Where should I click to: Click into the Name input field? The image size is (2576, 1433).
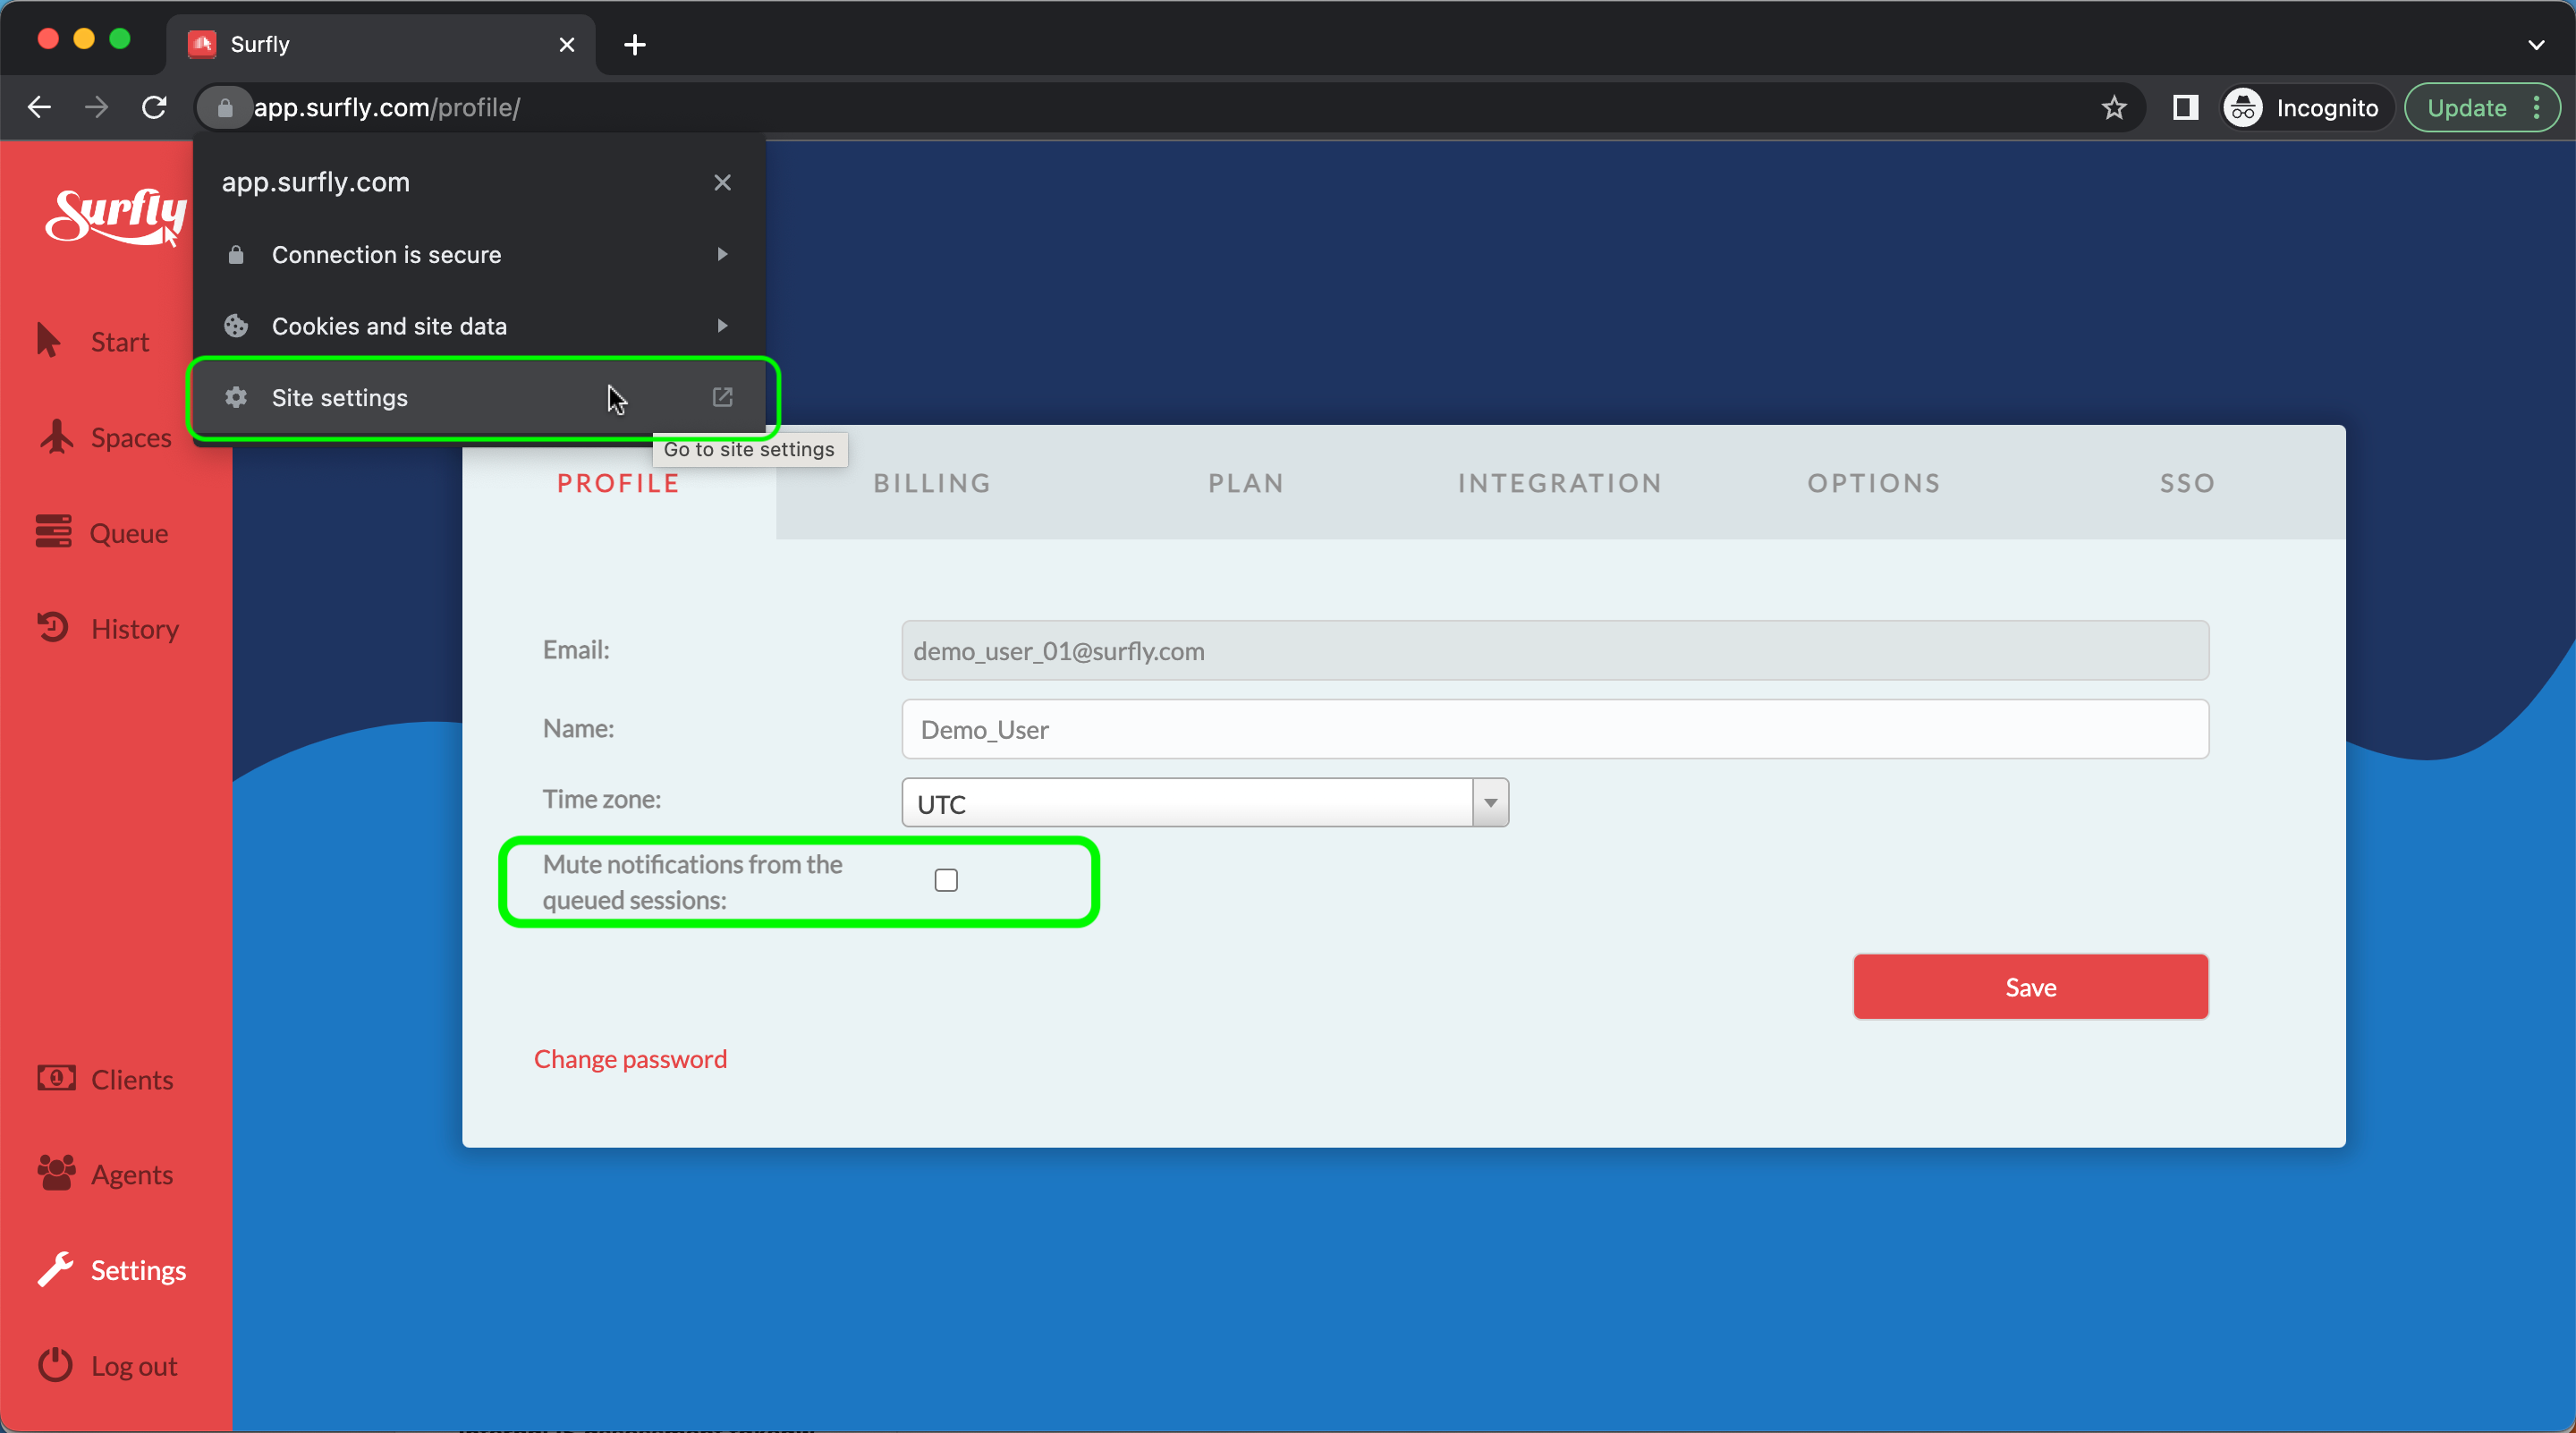(1554, 729)
